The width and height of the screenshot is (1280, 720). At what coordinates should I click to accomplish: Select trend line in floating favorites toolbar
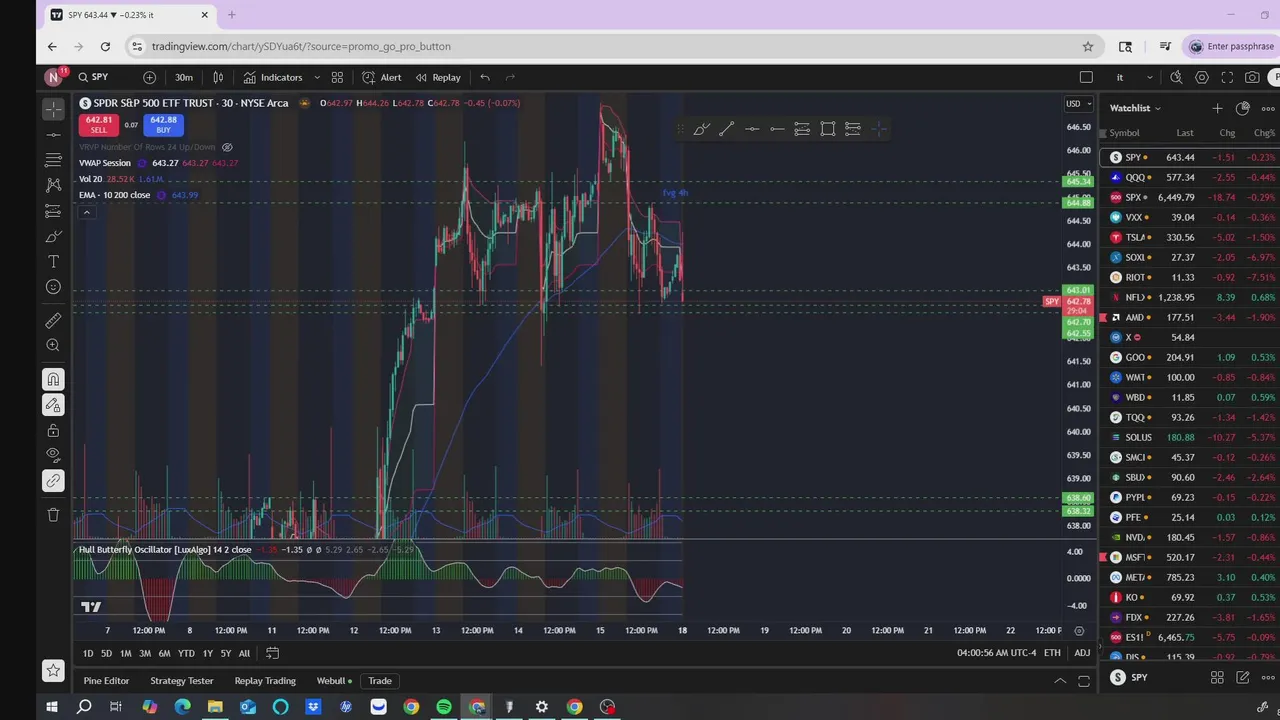click(x=726, y=128)
